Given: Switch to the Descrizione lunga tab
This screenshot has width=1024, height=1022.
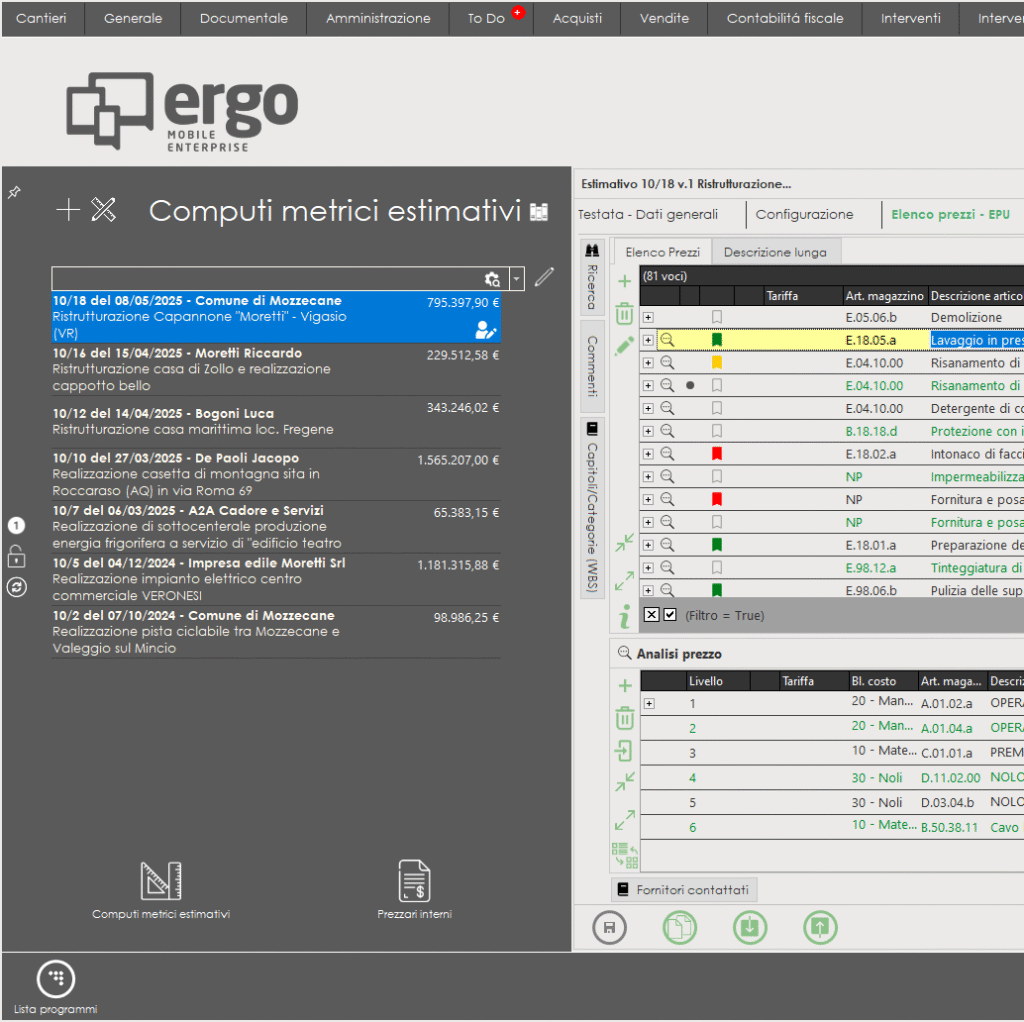Looking at the screenshot, I should pyautogui.click(x=775, y=252).
